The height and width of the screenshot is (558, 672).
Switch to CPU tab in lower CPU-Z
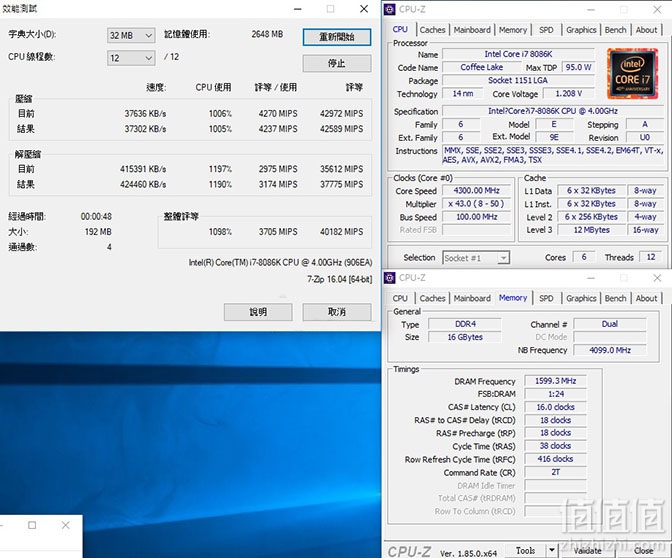400,298
